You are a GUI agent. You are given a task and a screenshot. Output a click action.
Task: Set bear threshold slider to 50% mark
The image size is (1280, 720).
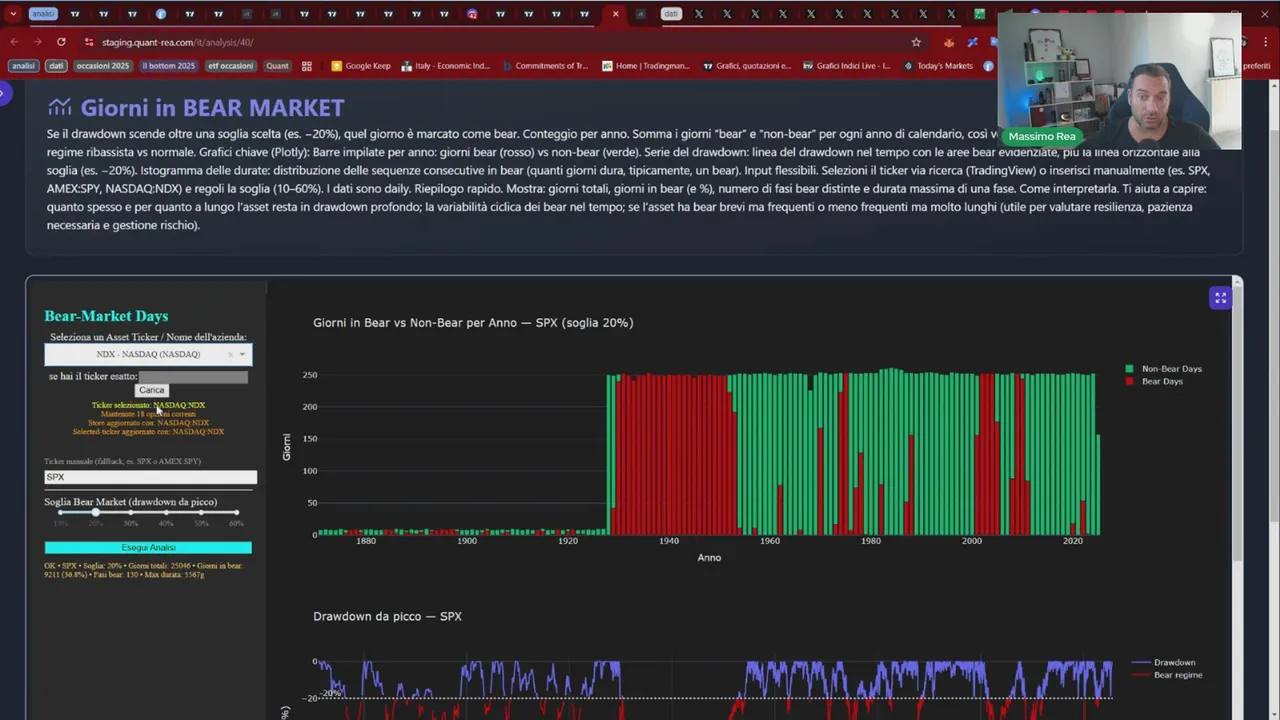[x=201, y=513]
